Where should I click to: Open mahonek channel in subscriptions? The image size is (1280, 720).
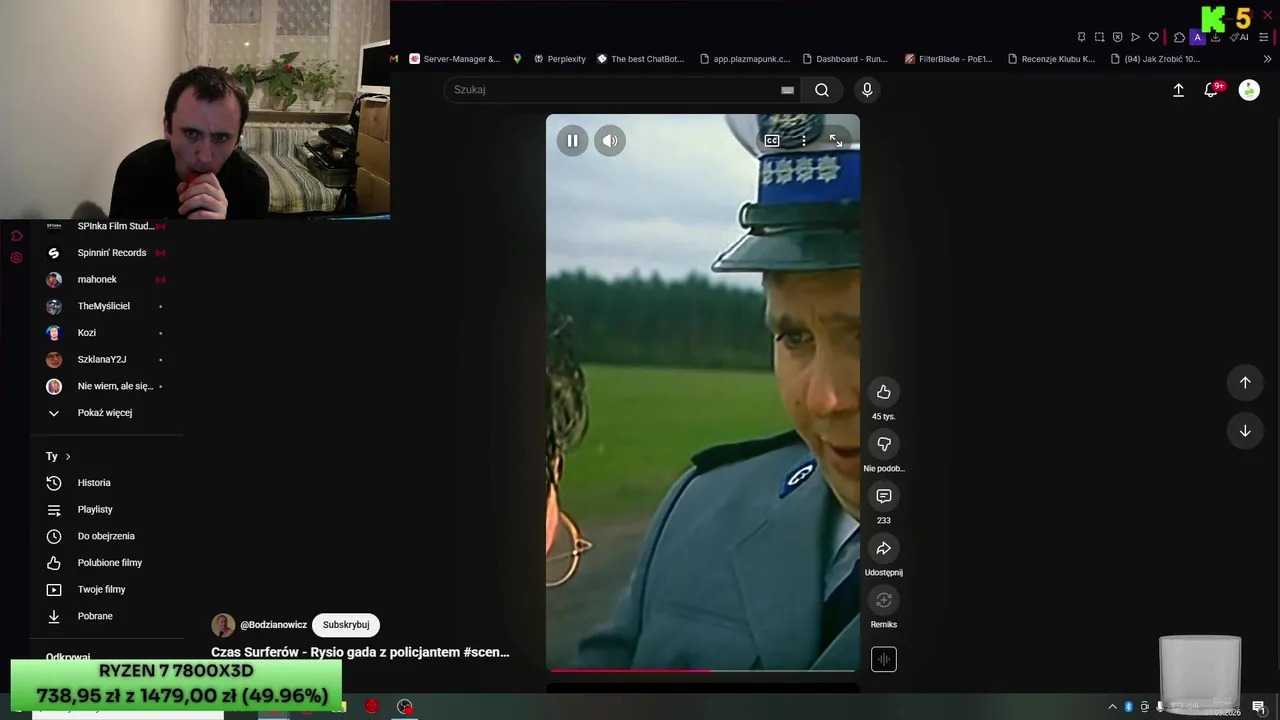(x=106, y=280)
